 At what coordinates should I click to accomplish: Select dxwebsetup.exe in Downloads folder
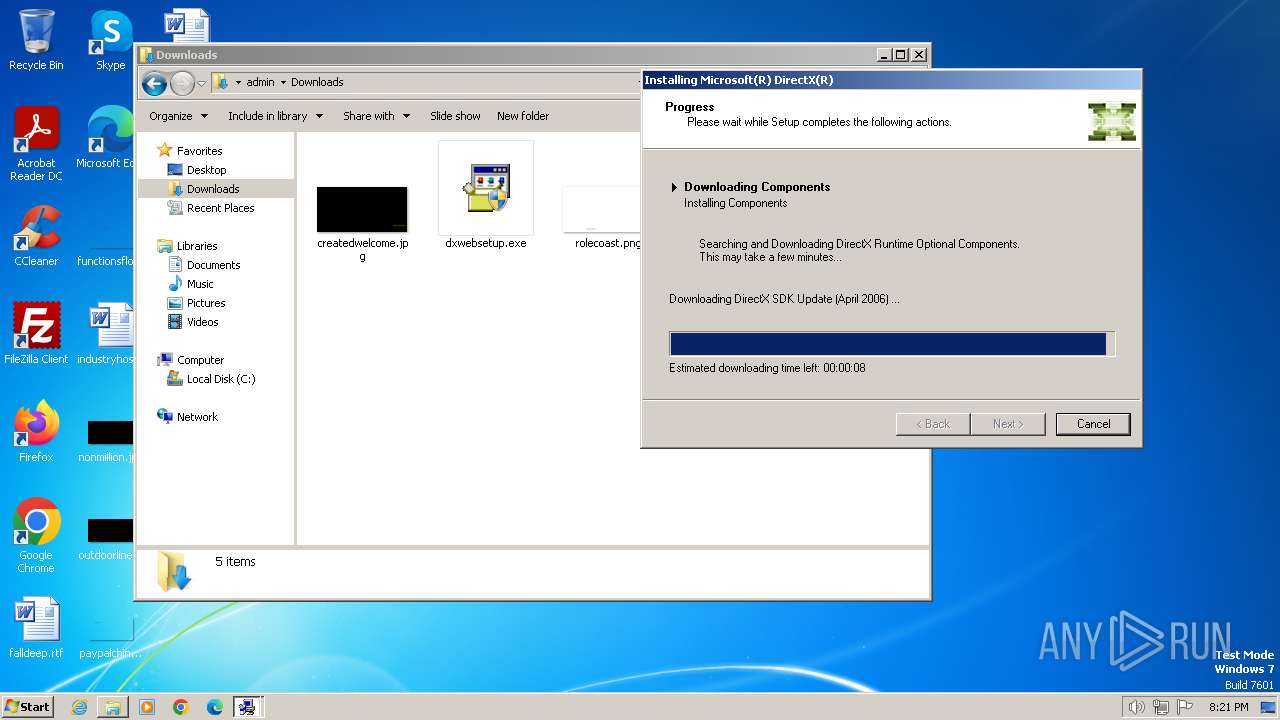pyautogui.click(x=486, y=196)
